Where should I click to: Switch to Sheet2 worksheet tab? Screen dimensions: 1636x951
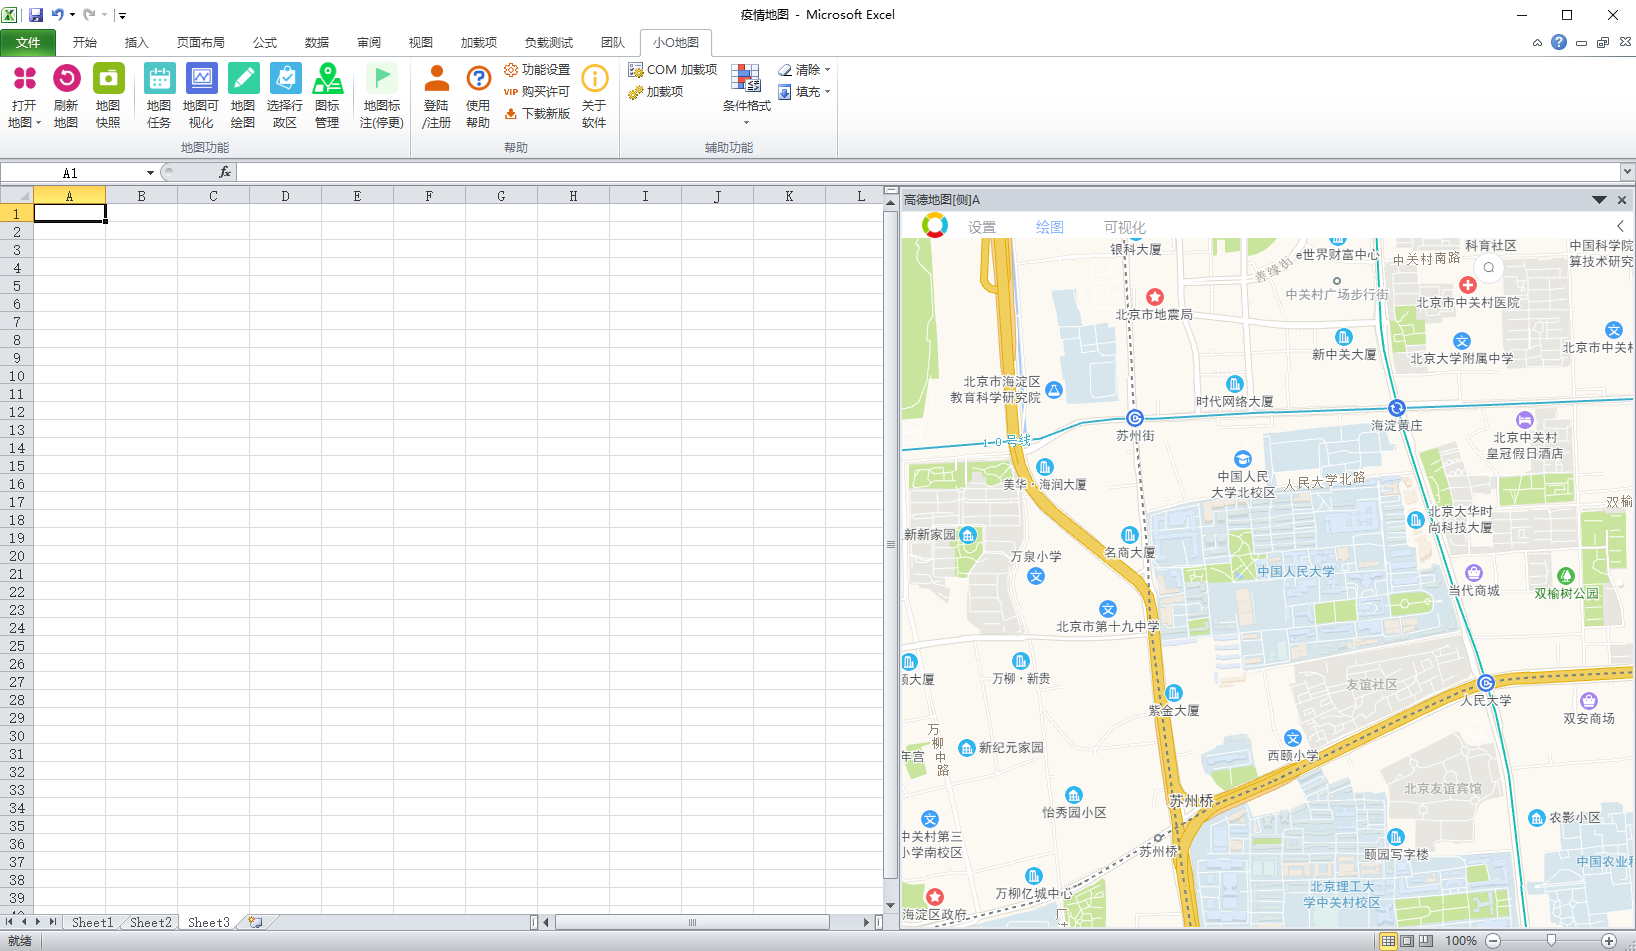pyautogui.click(x=150, y=922)
